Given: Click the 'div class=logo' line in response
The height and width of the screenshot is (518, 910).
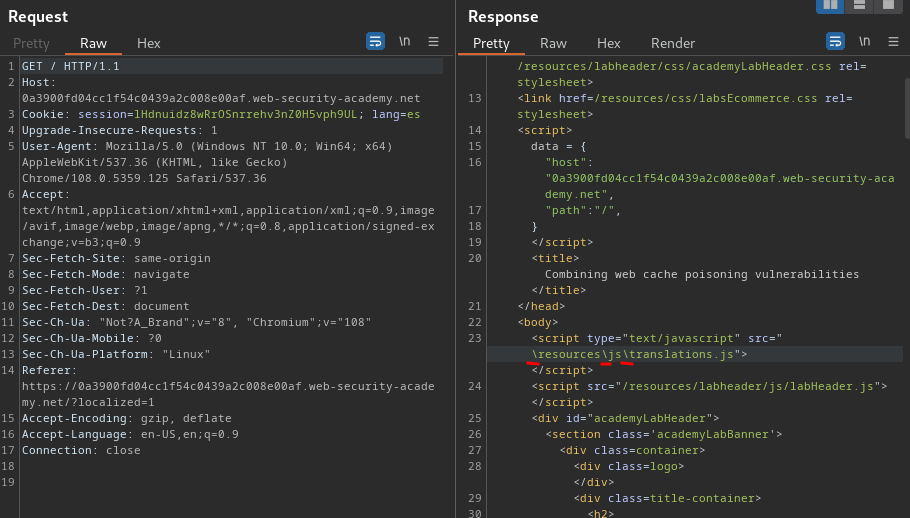Looking at the screenshot, I should click(x=629, y=466).
